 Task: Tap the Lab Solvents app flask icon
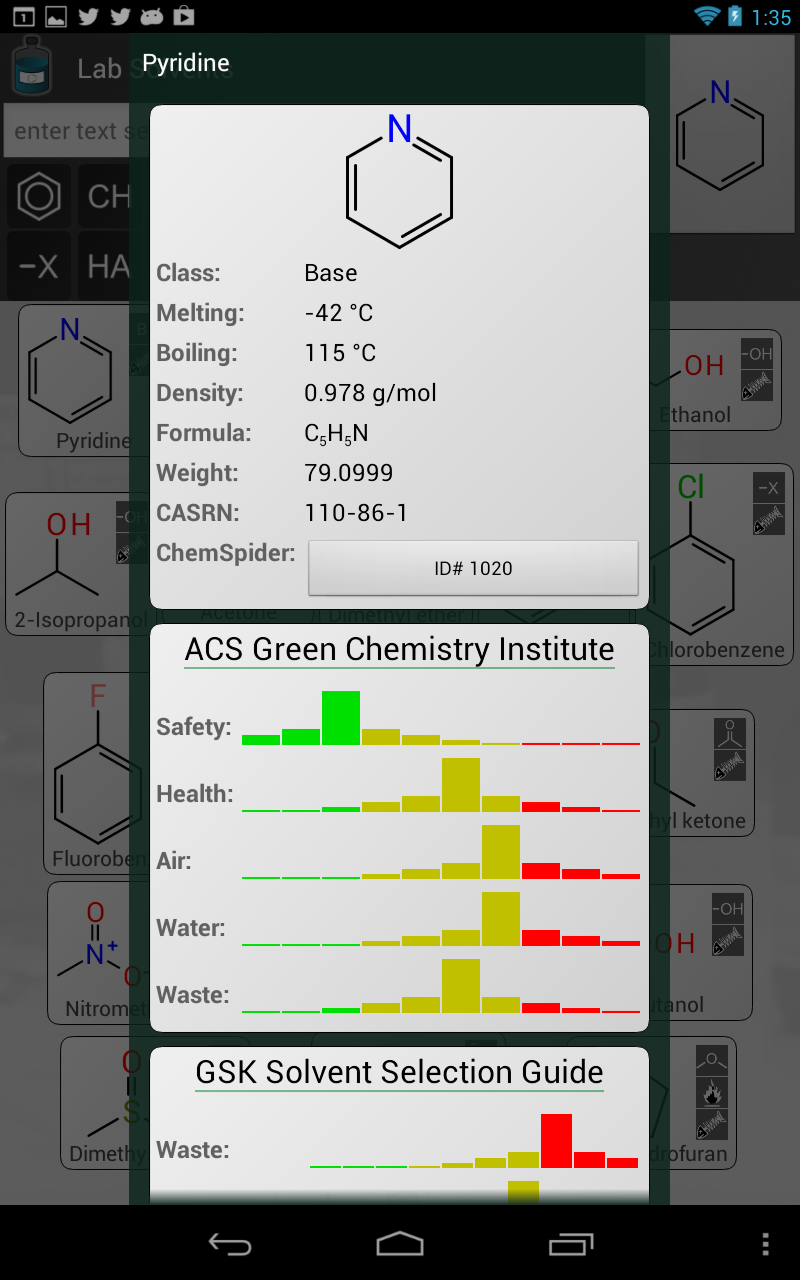click(x=32, y=66)
